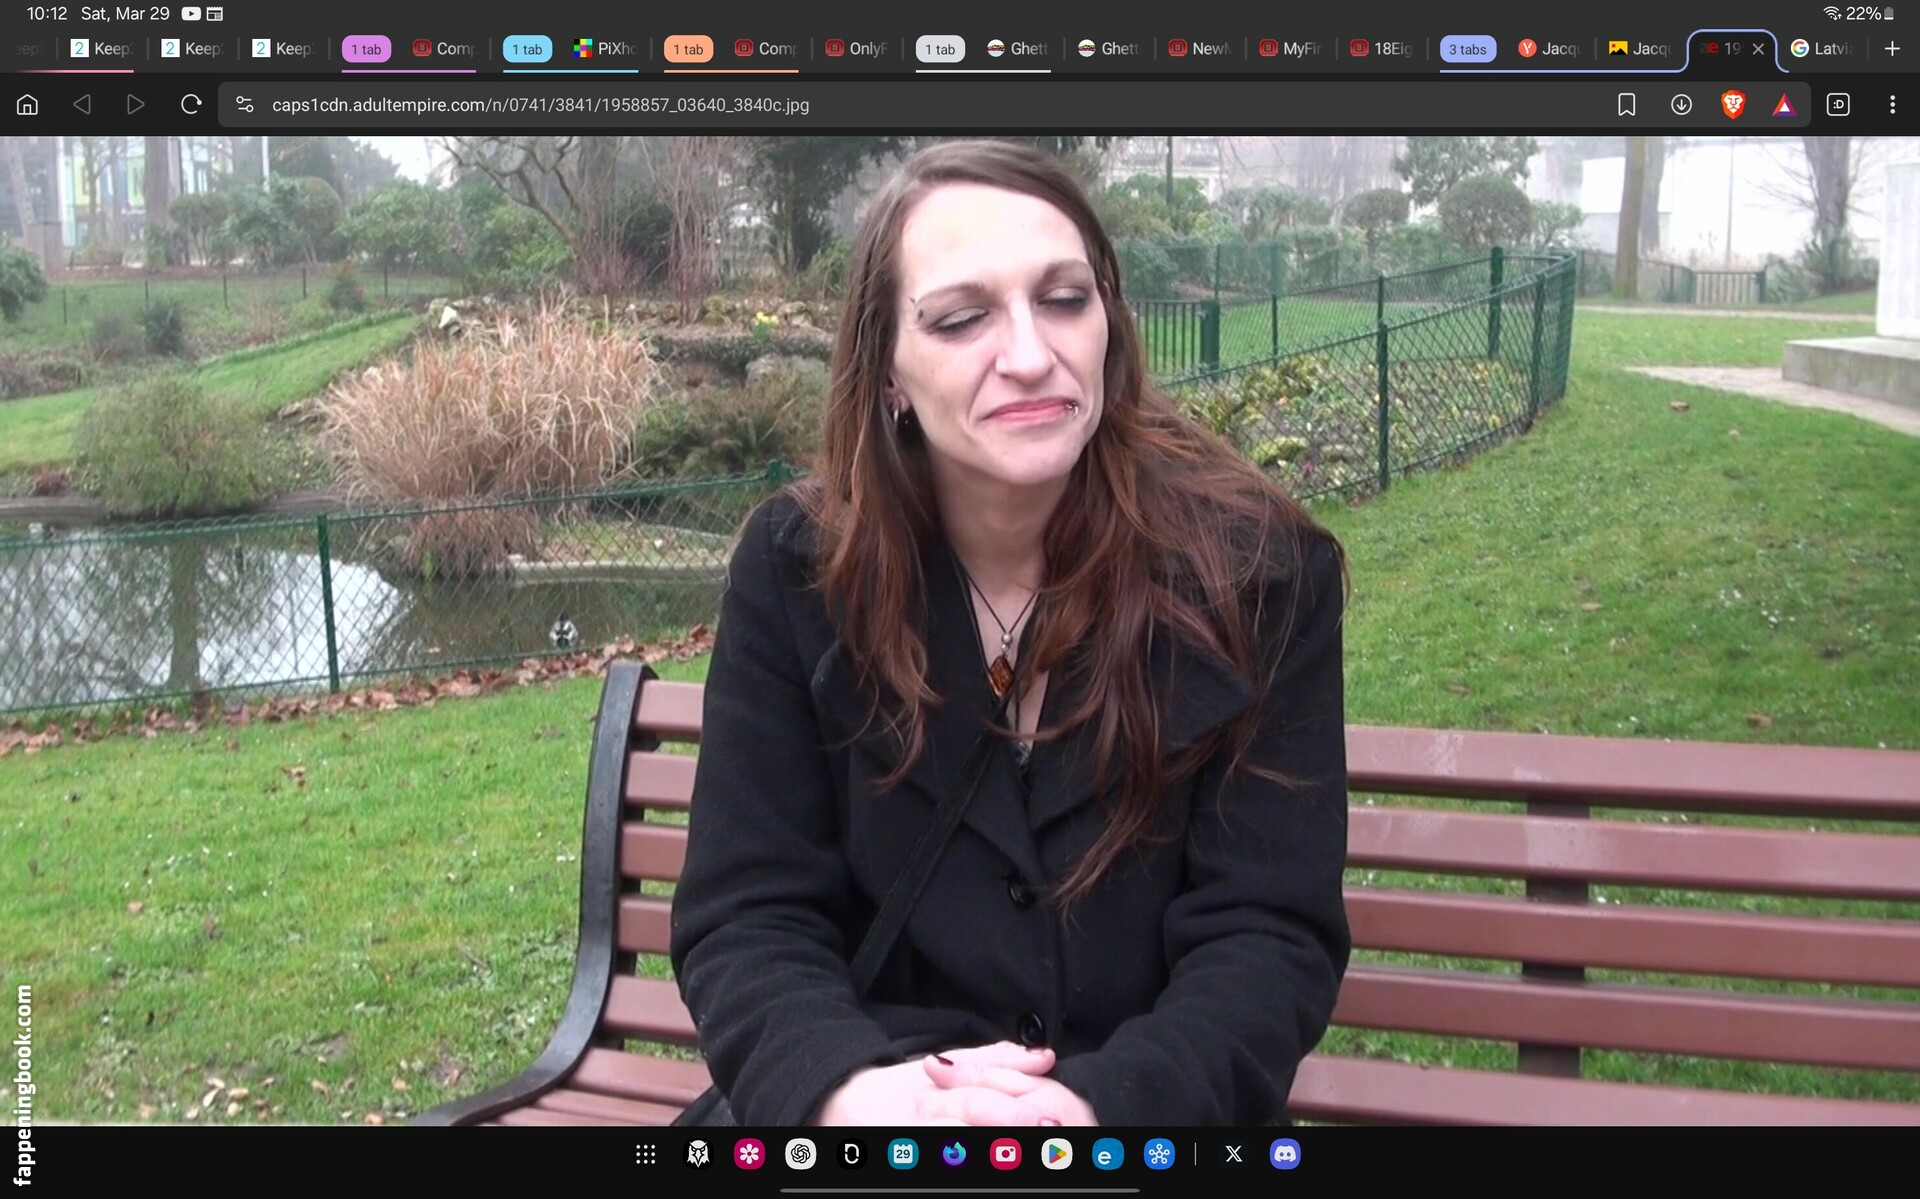Go back to previous page
1920x1199 pixels.
pyautogui.click(x=82, y=105)
